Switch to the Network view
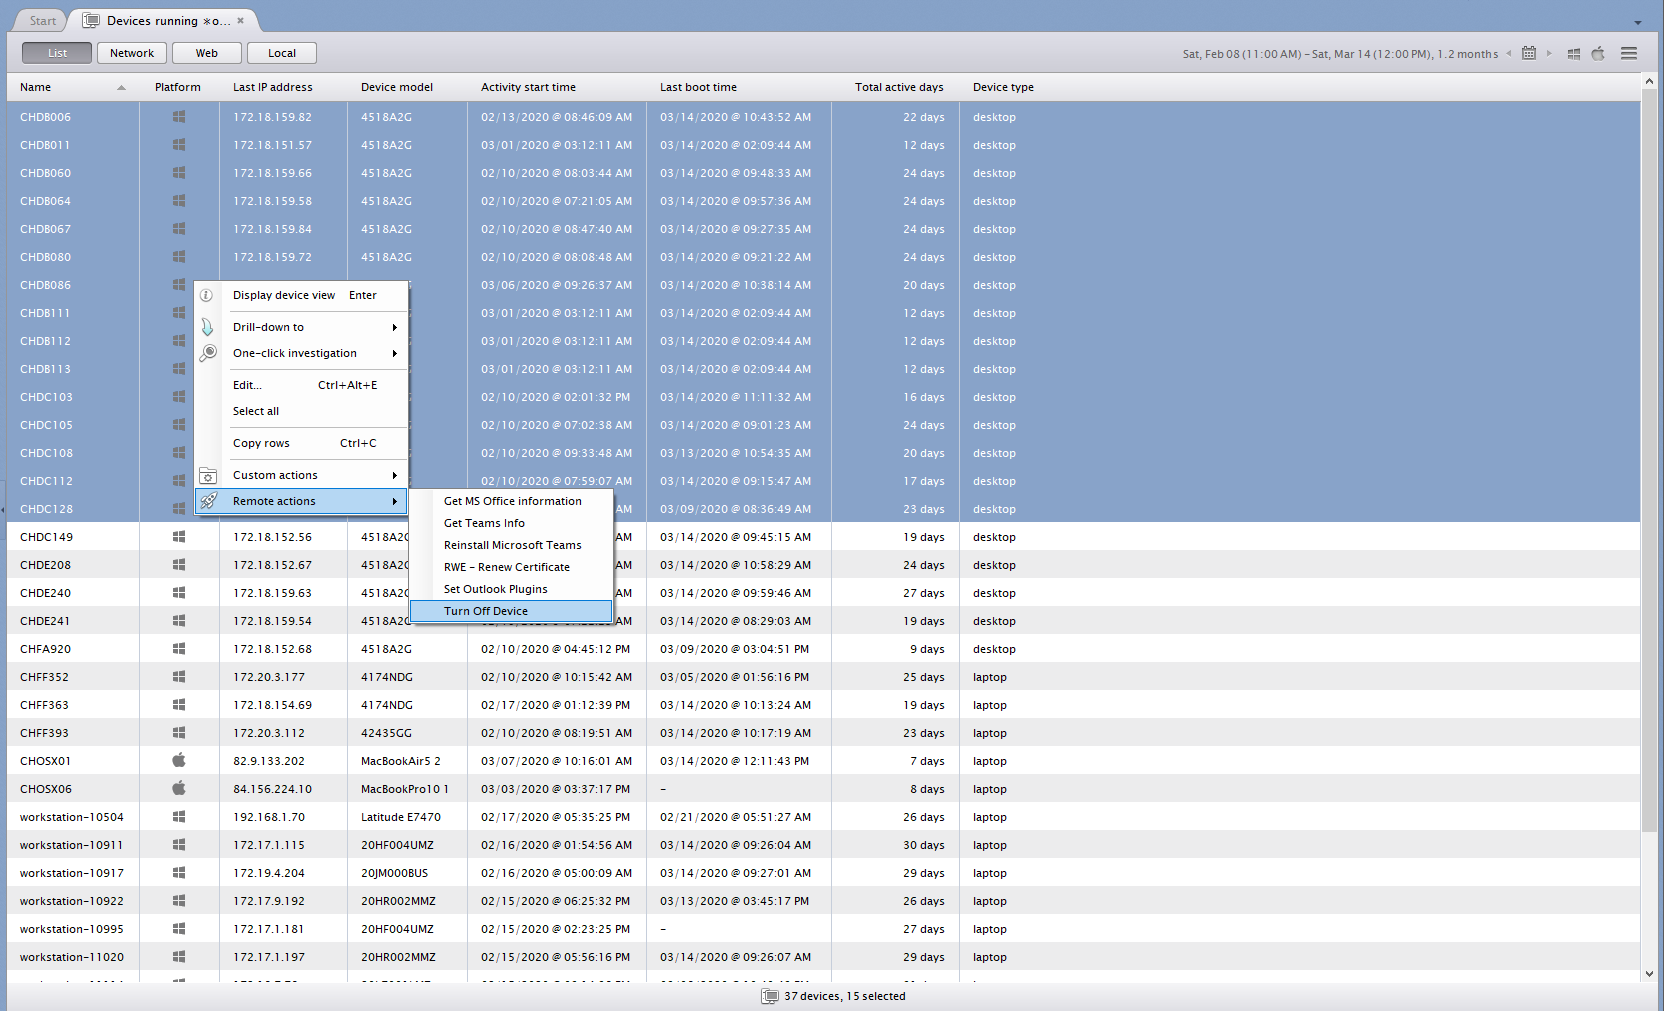The height and width of the screenshot is (1011, 1664). pos(132,53)
